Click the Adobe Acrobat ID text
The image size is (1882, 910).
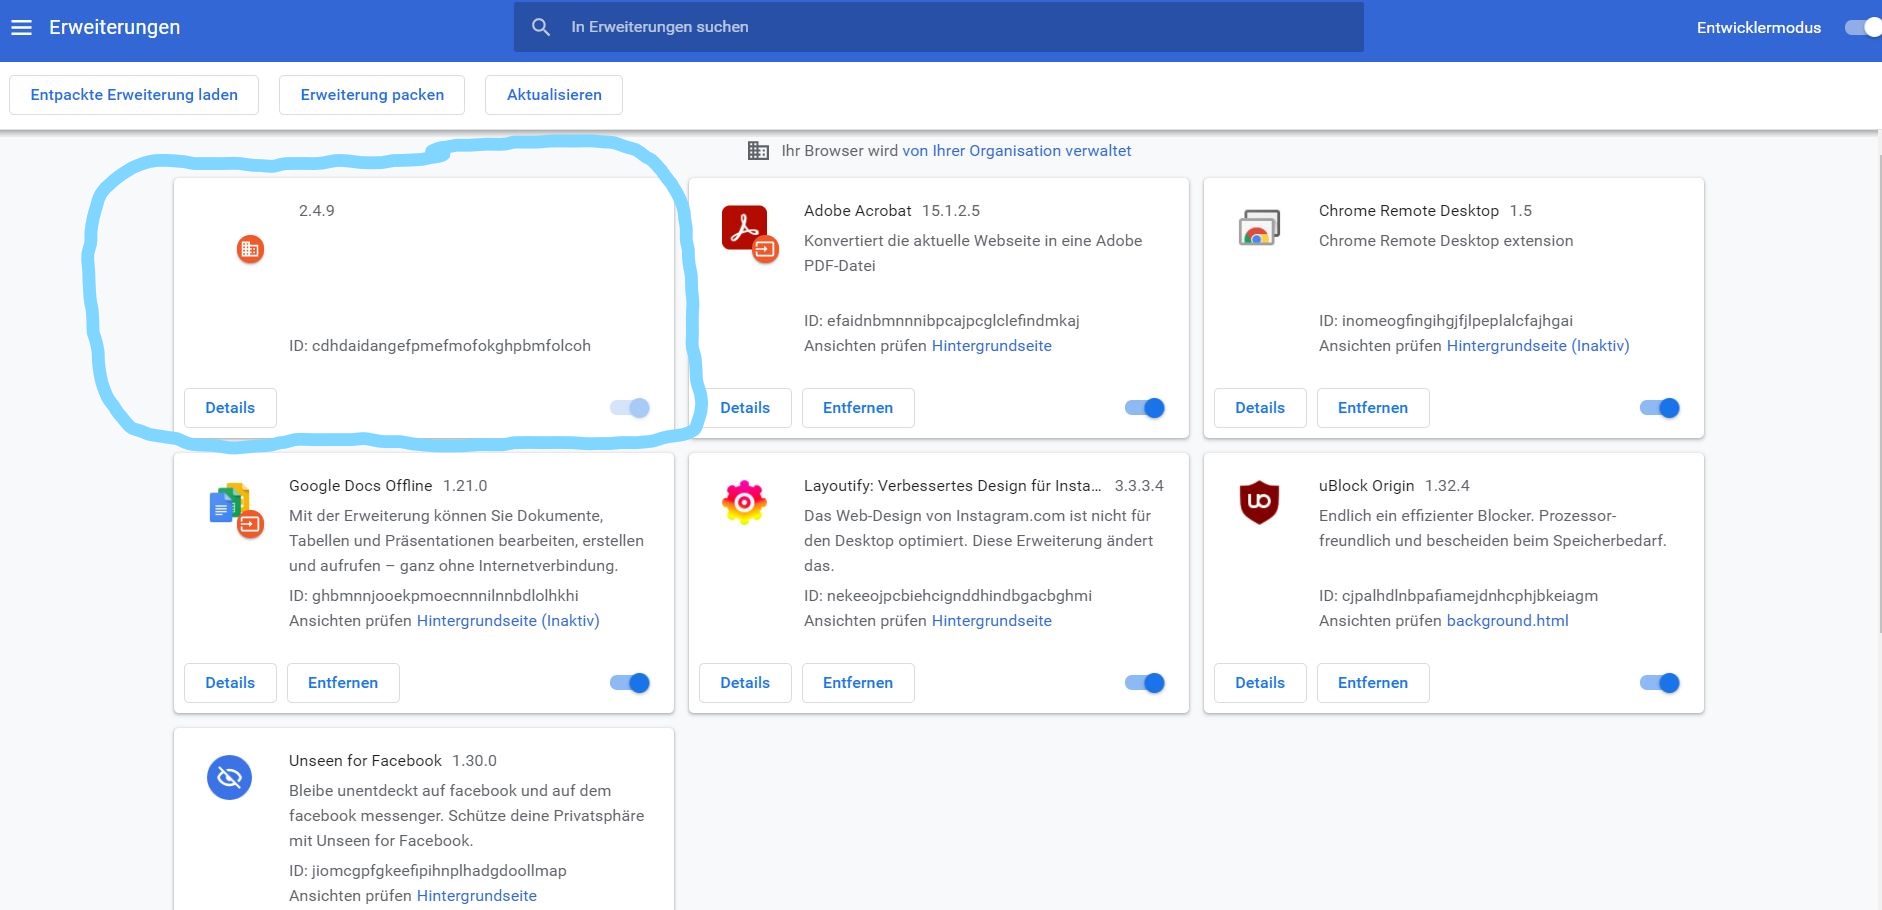942,321
